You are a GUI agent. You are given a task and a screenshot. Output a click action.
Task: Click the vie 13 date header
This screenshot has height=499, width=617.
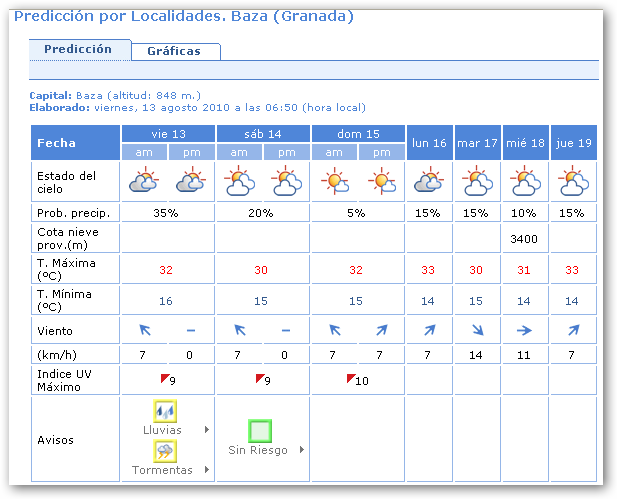coord(166,134)
